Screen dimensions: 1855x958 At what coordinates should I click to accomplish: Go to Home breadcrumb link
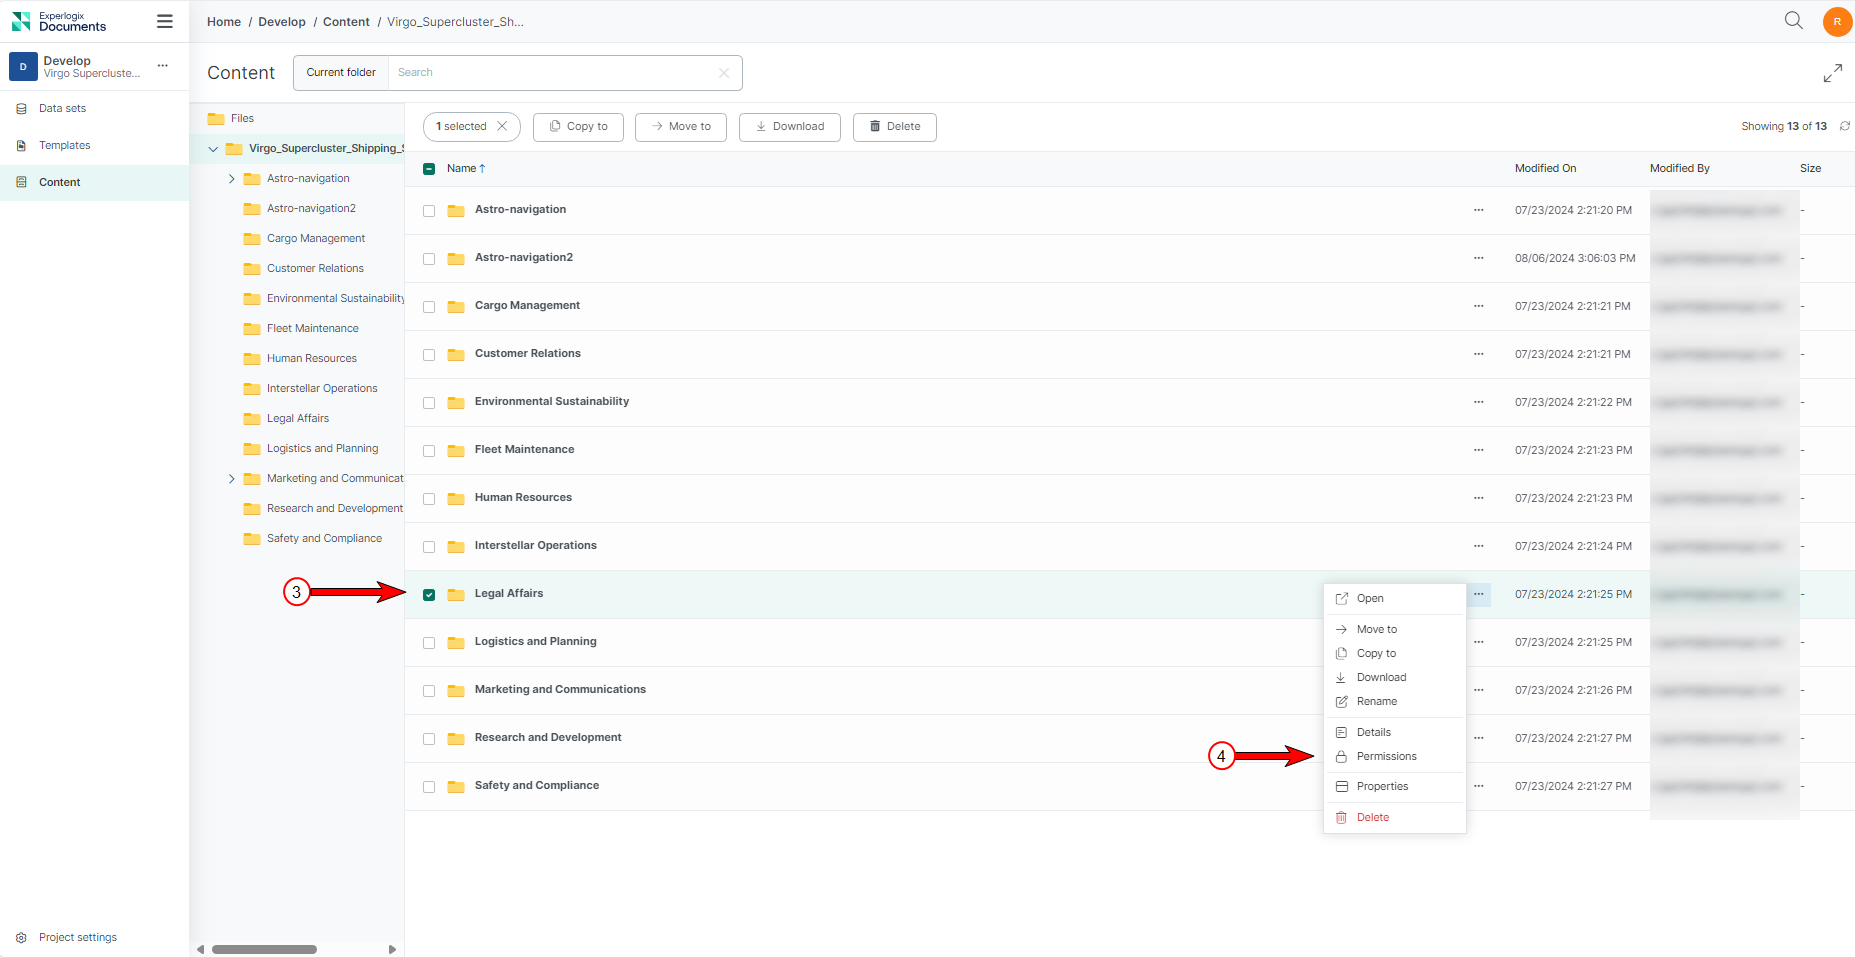click(224, 22)
